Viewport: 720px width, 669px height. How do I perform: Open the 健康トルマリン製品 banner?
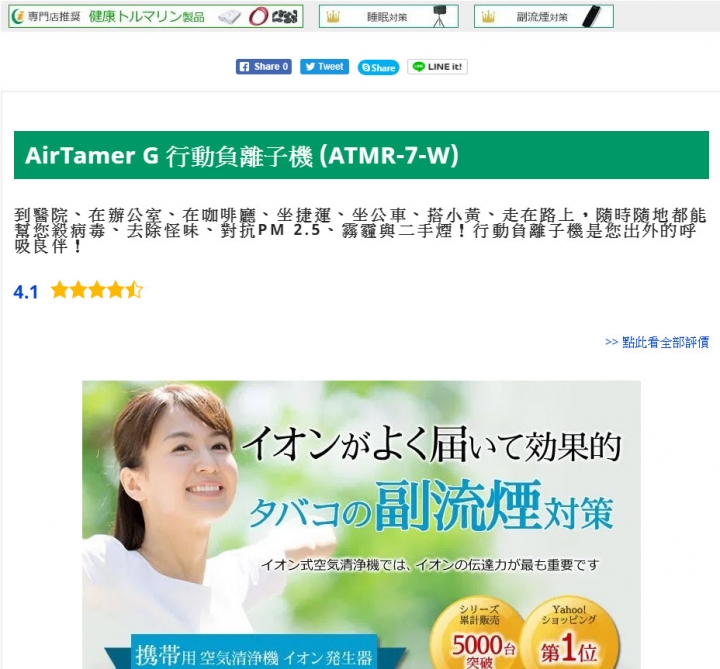(x=156, y=17)
